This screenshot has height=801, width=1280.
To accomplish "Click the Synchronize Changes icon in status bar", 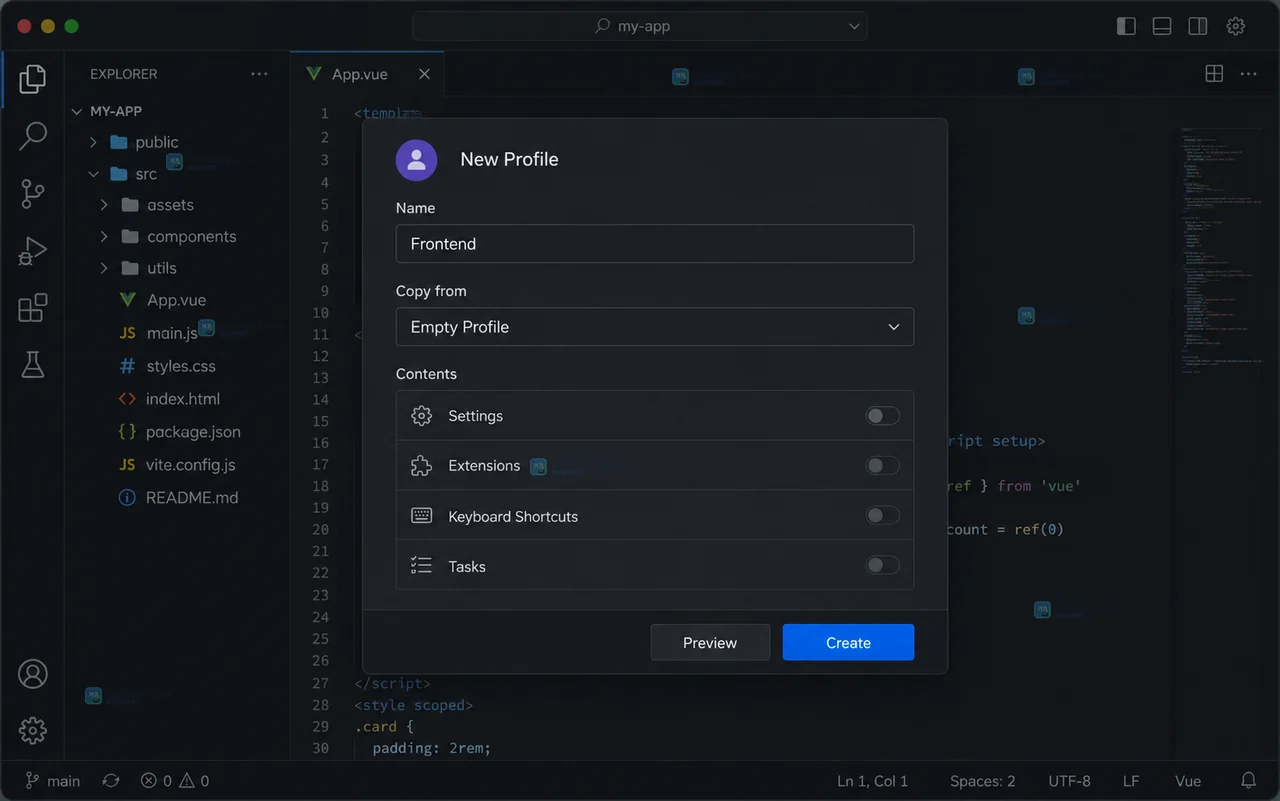I will click(x=111, y=781).
